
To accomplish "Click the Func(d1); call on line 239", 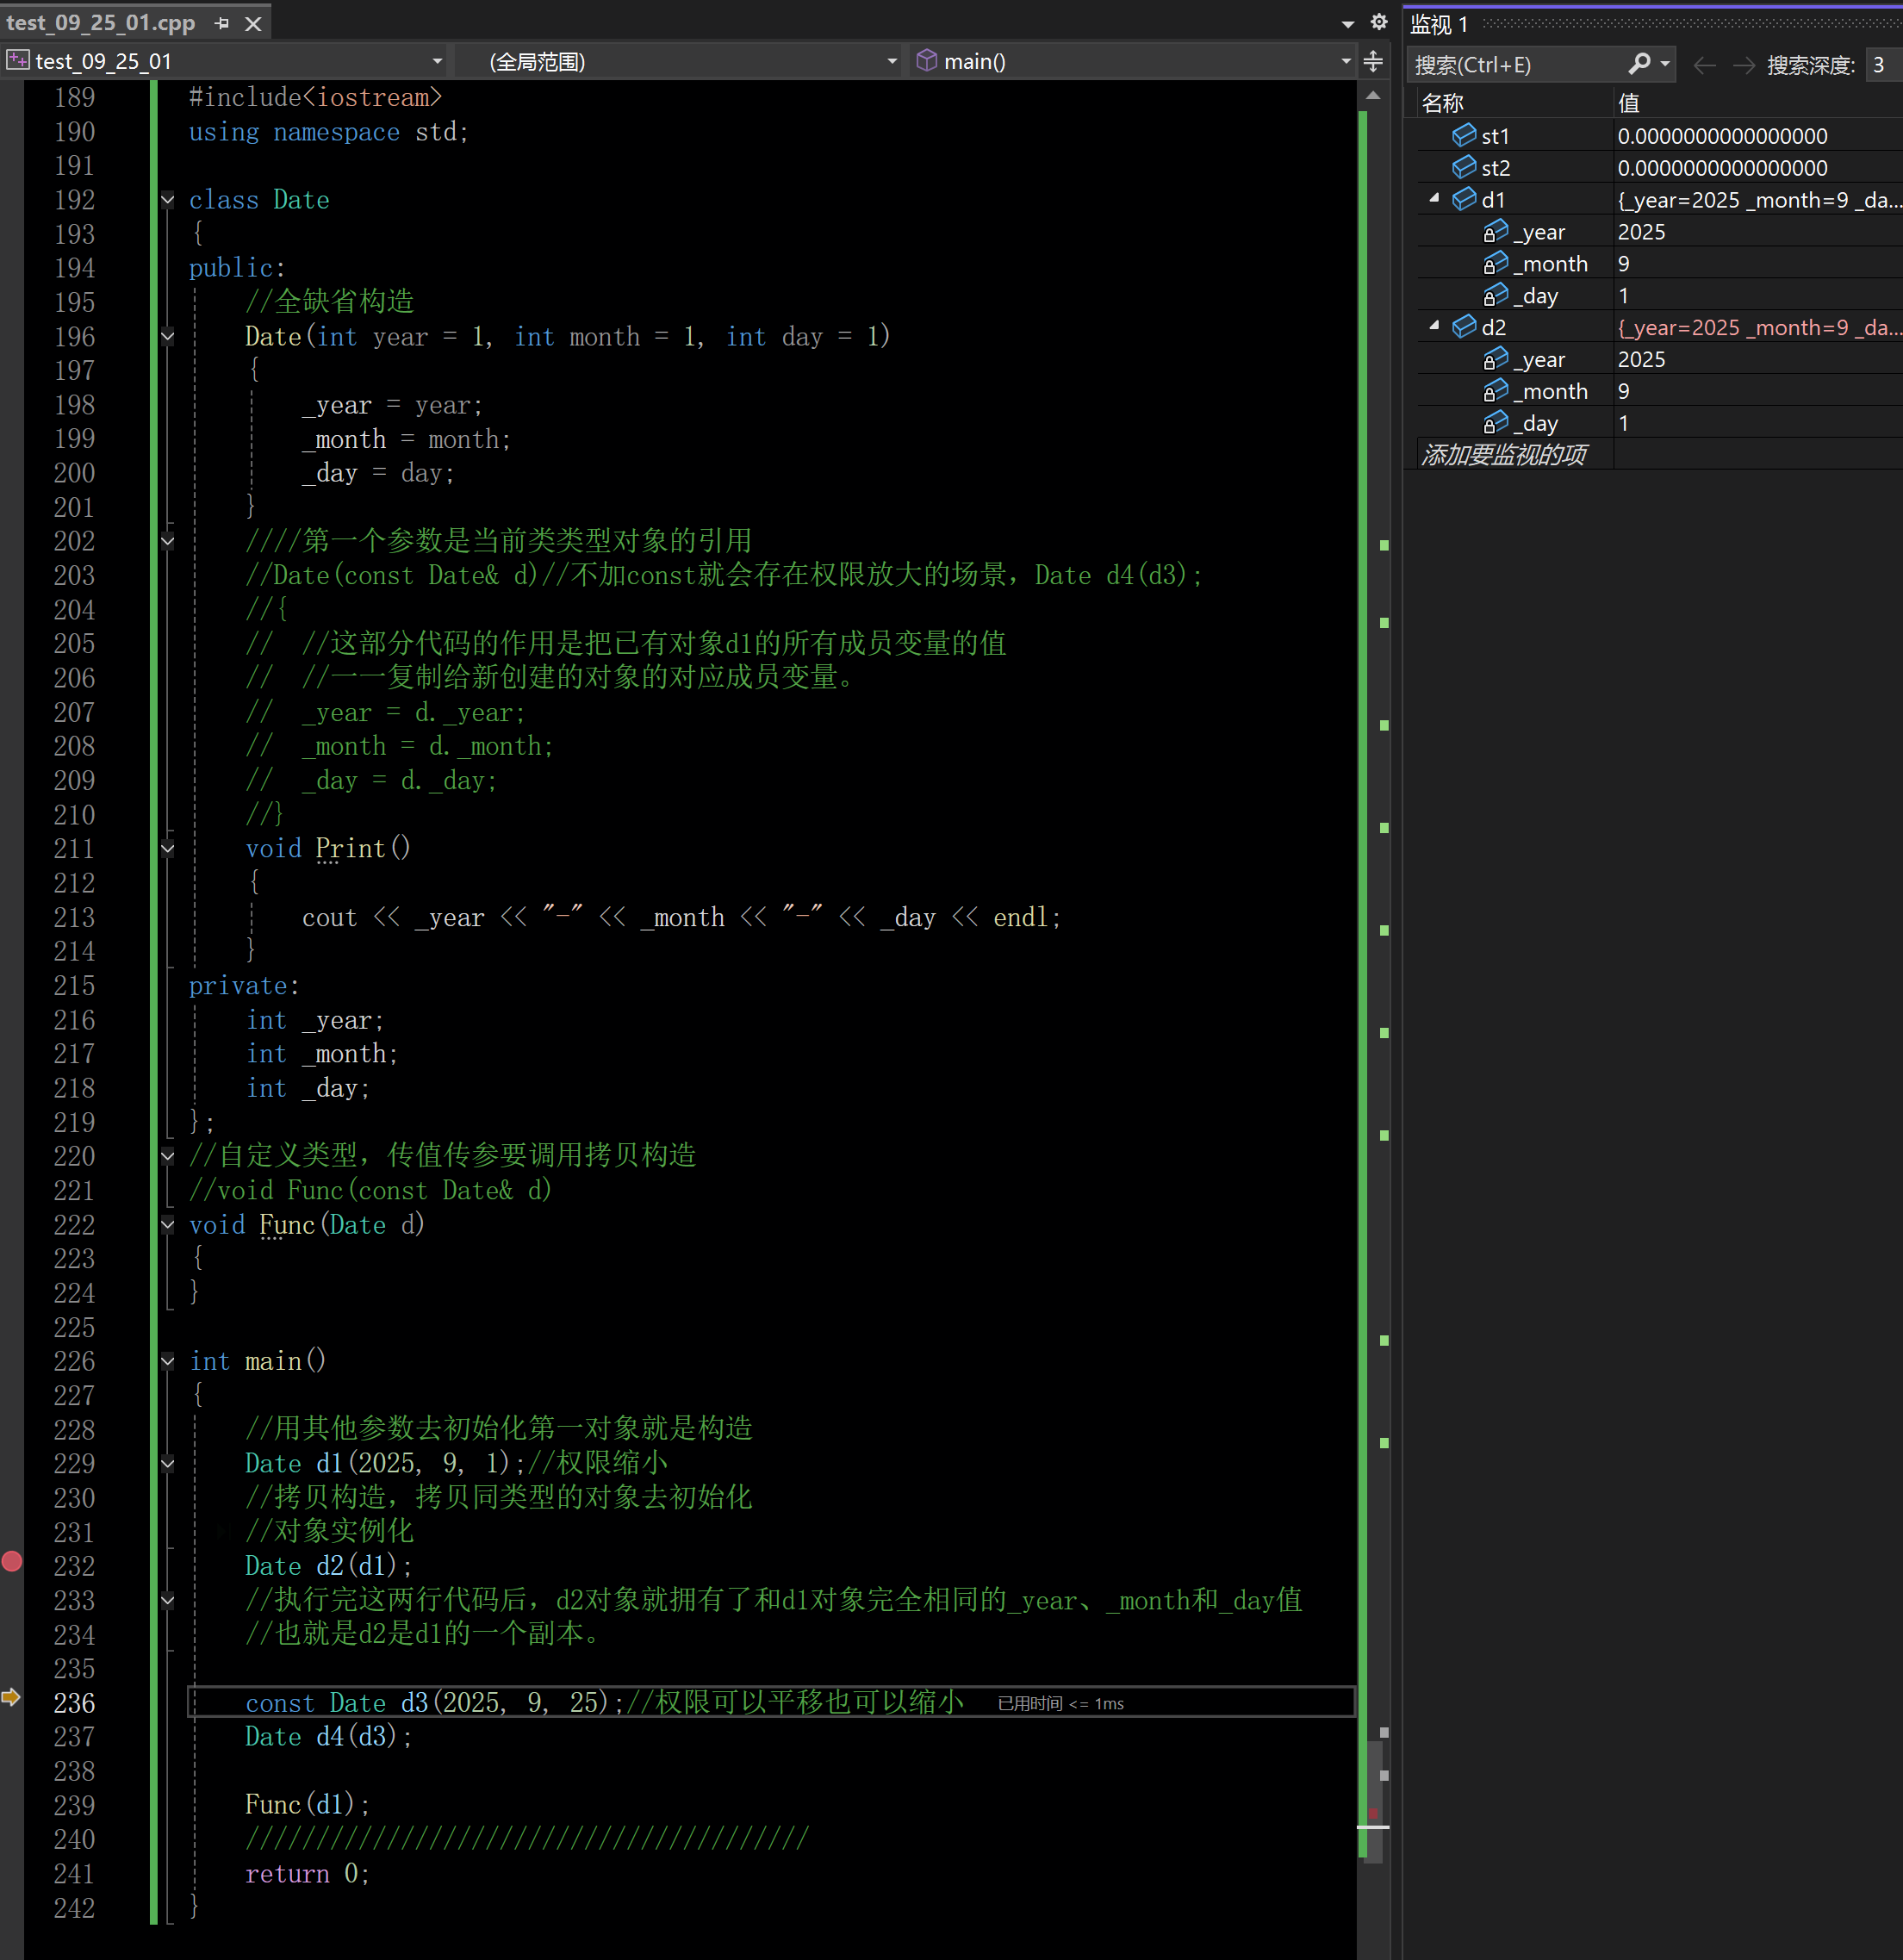I will [x=307, y=1804].
